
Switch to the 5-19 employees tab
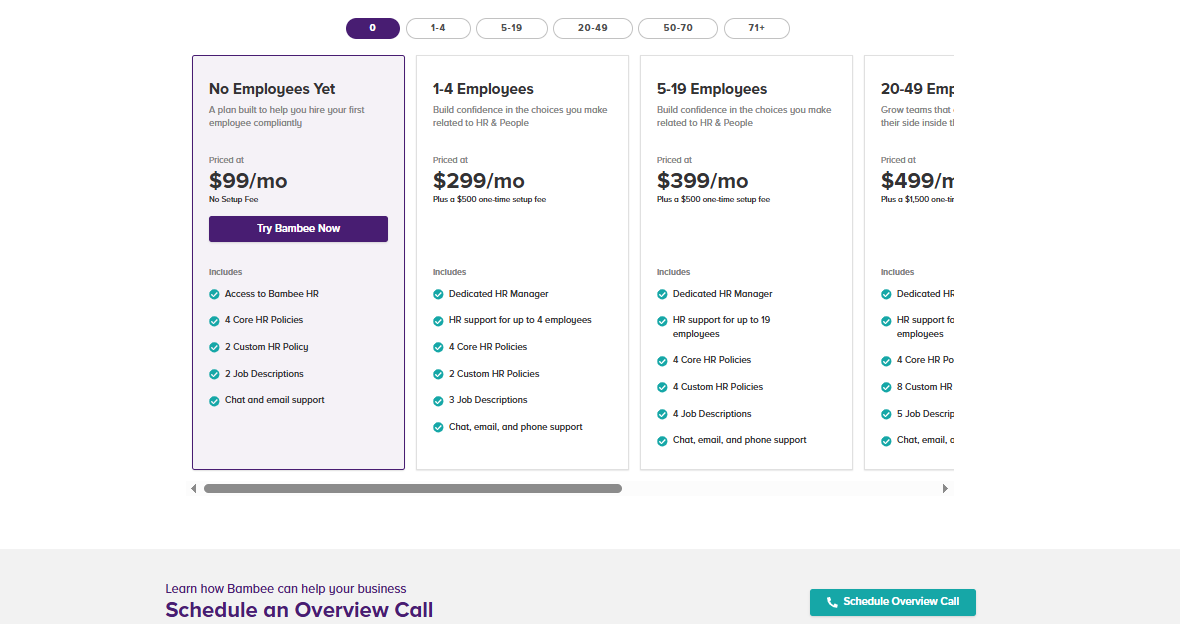click(511, 28)
